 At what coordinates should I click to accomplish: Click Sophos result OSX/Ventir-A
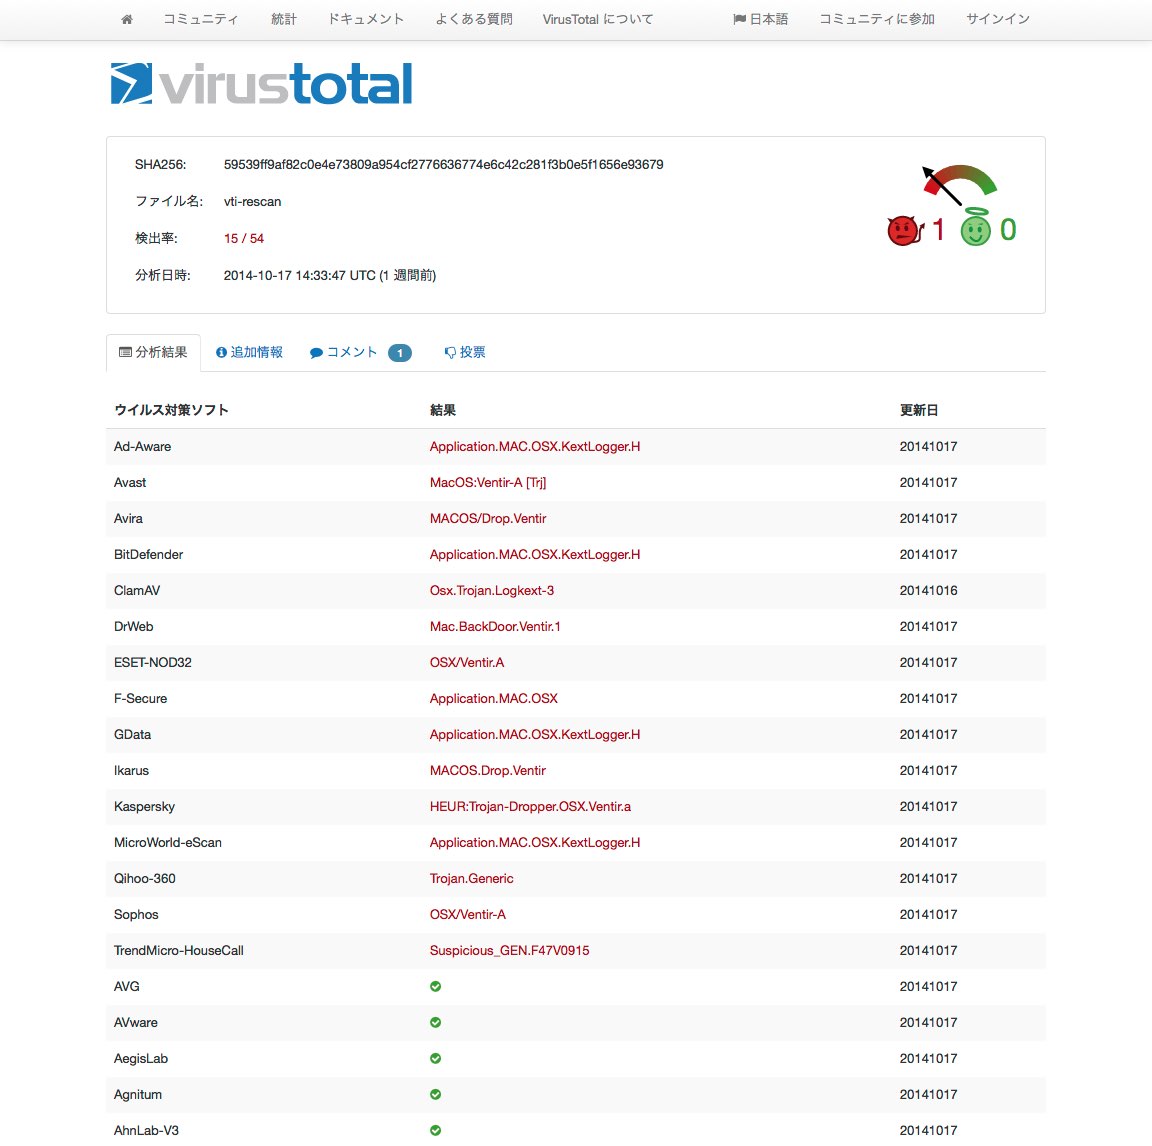point(468,915)
